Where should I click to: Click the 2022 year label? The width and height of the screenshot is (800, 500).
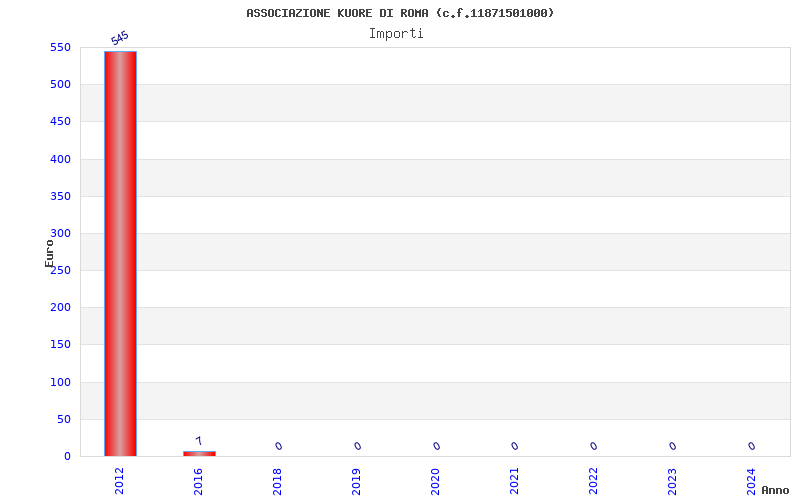click(x=593, y=481)
